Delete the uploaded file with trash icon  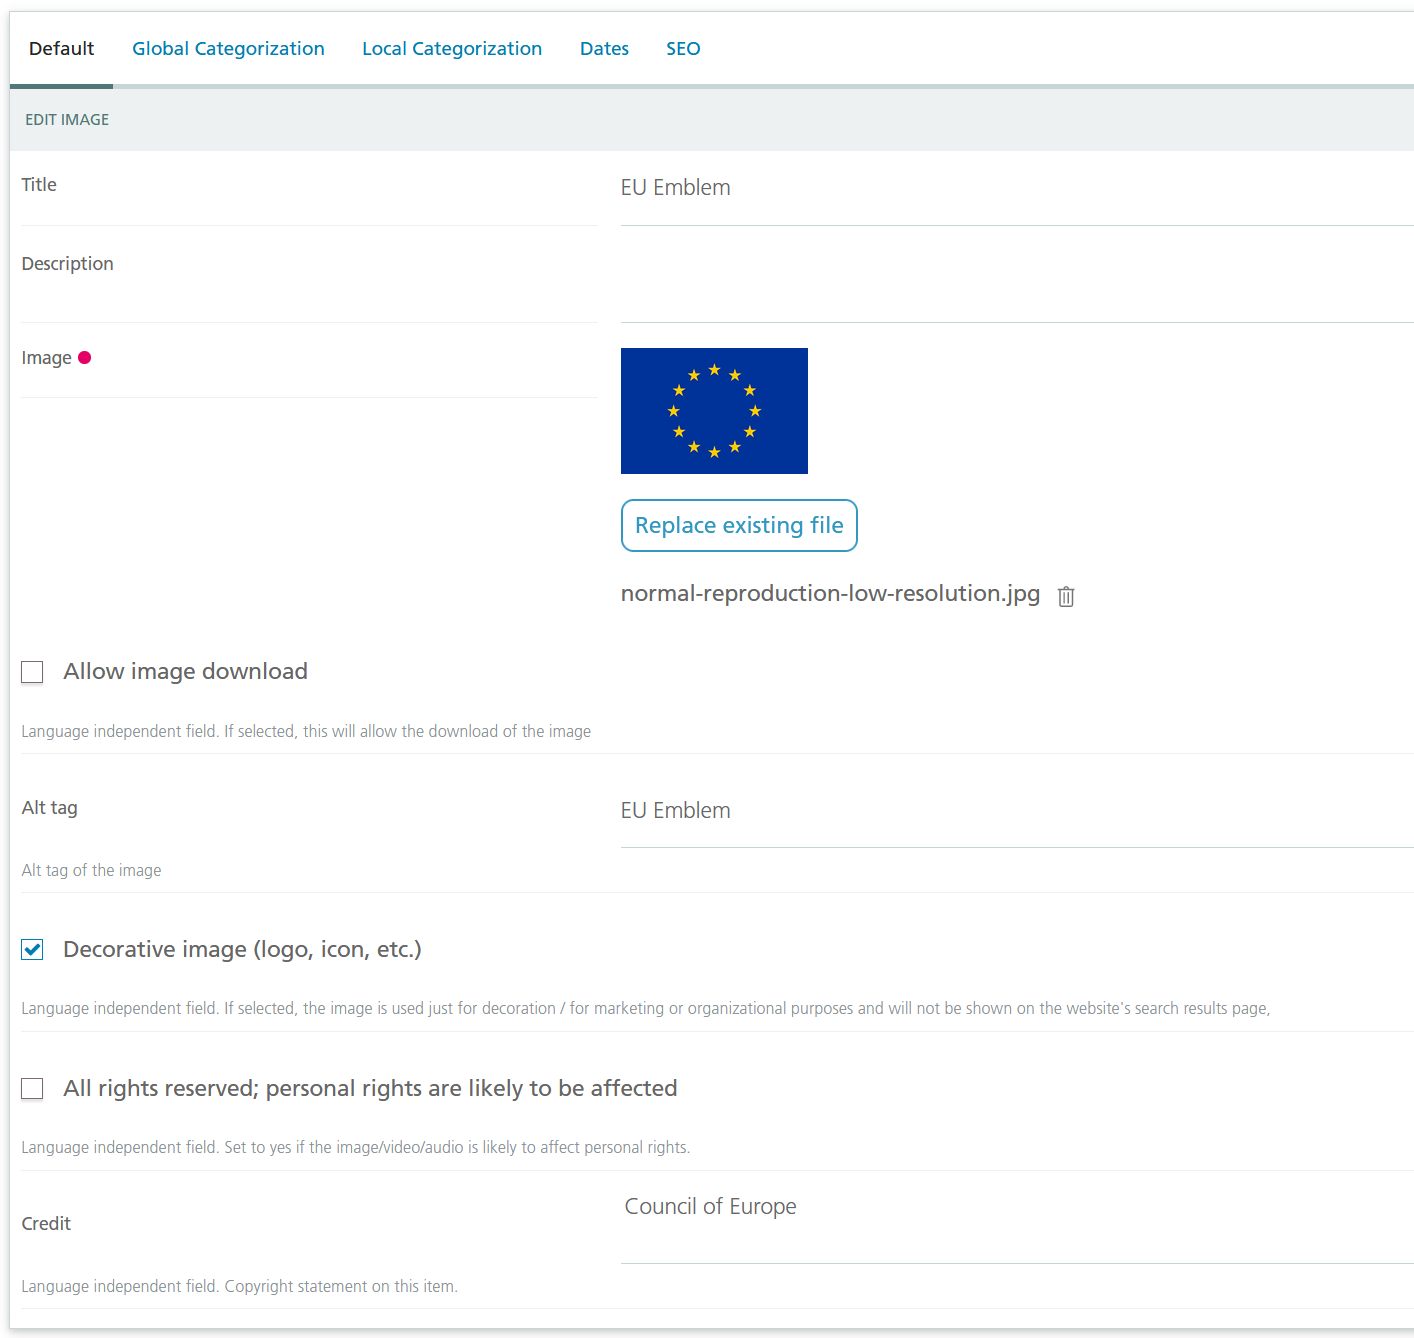pyautogui.click(x=1066, y=596)
